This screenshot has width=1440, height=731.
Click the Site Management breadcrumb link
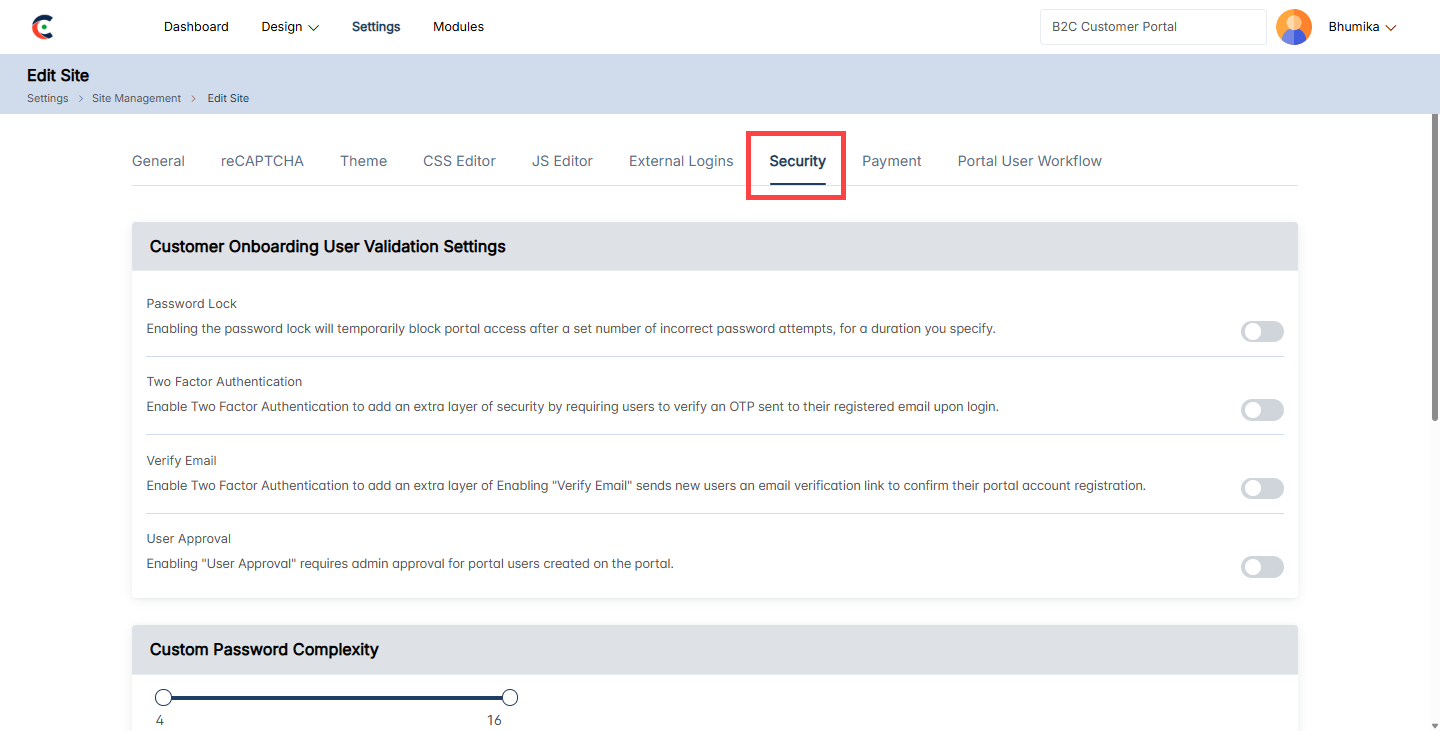point(136,98)
